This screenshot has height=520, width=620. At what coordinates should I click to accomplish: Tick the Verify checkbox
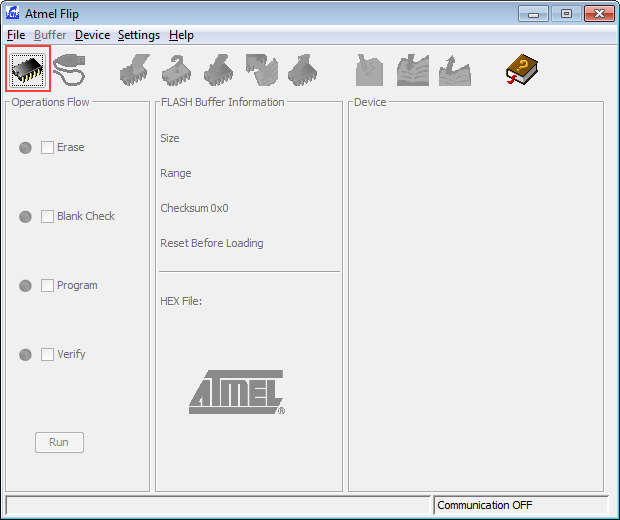tap(47, 354)
